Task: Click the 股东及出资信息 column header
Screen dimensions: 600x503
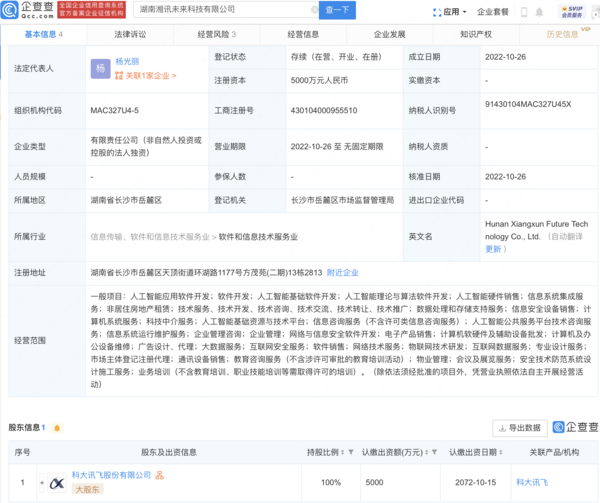Action: coord(169,453)
